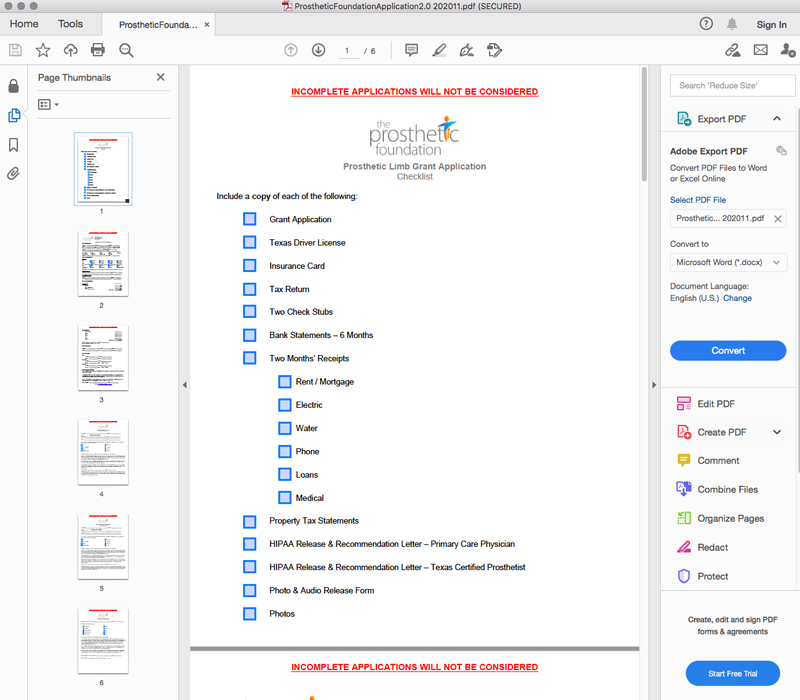The image size is (800, 700).
Task: Open the Bookmarks sidebar panel
Action: coord(14,145)
